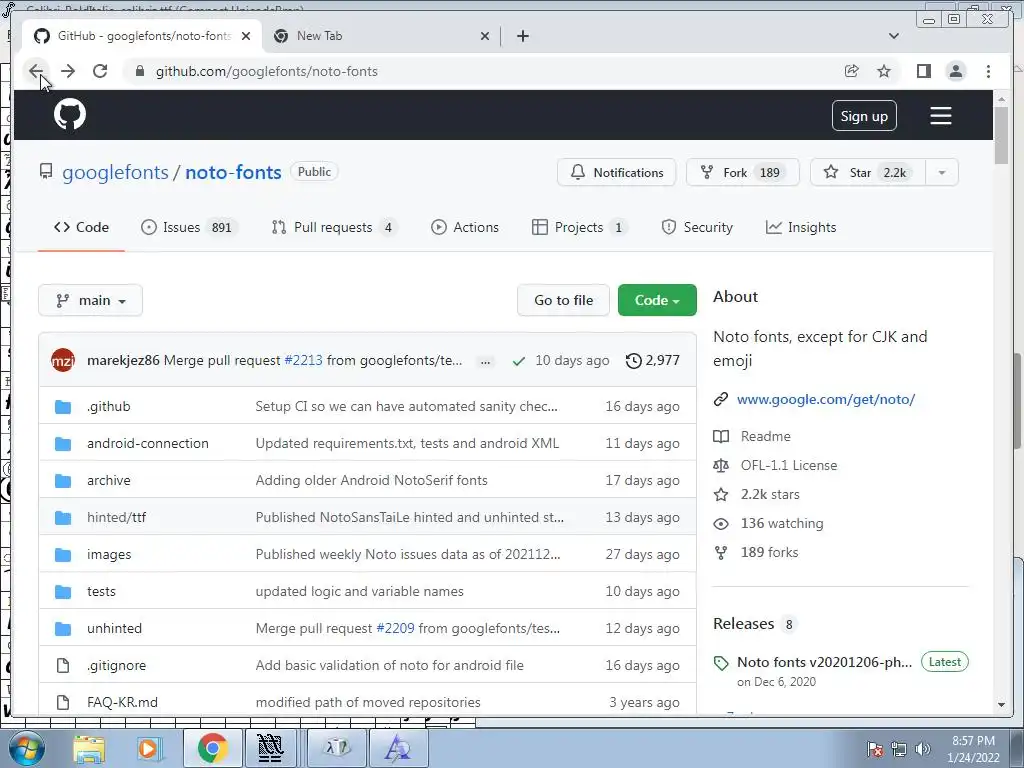Open the hinted/ttf folder
1024x768 pixels.
(x=116, y=517)
